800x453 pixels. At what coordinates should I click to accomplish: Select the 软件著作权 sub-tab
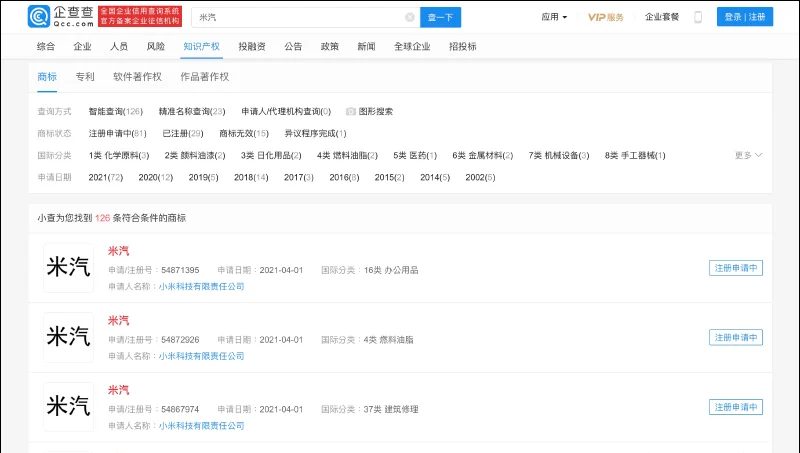tap(137, 77)
